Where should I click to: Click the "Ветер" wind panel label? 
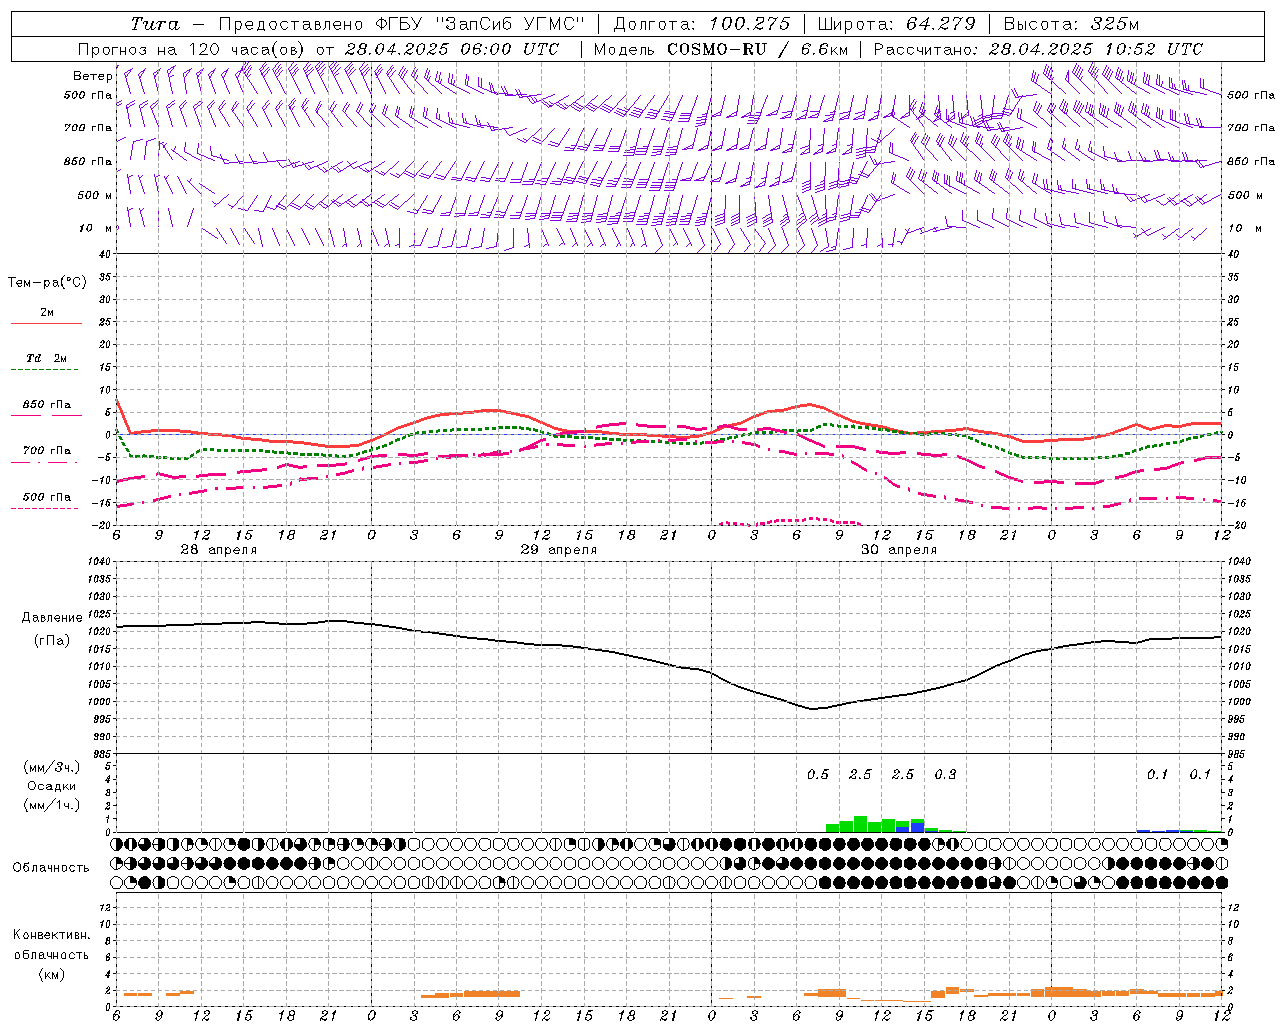pyautogui.click(x=92, y=76)
